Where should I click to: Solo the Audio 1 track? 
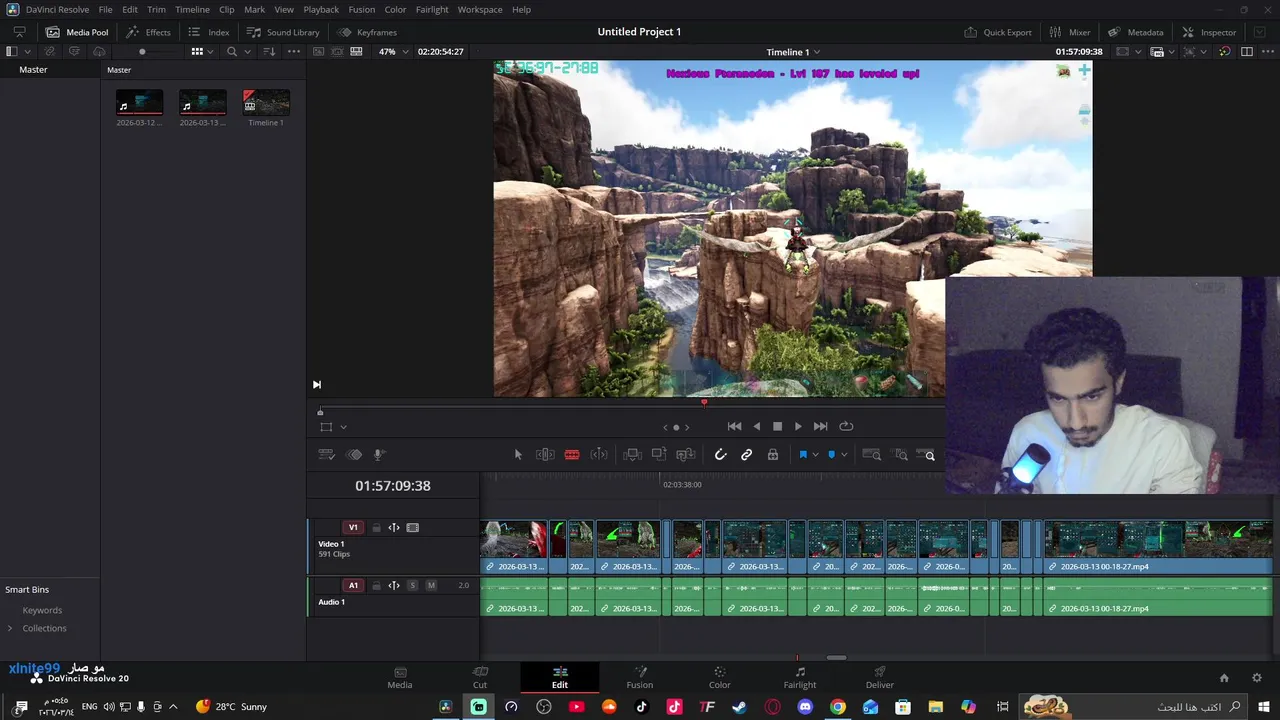pyautogui.click(x=412, y=585)
